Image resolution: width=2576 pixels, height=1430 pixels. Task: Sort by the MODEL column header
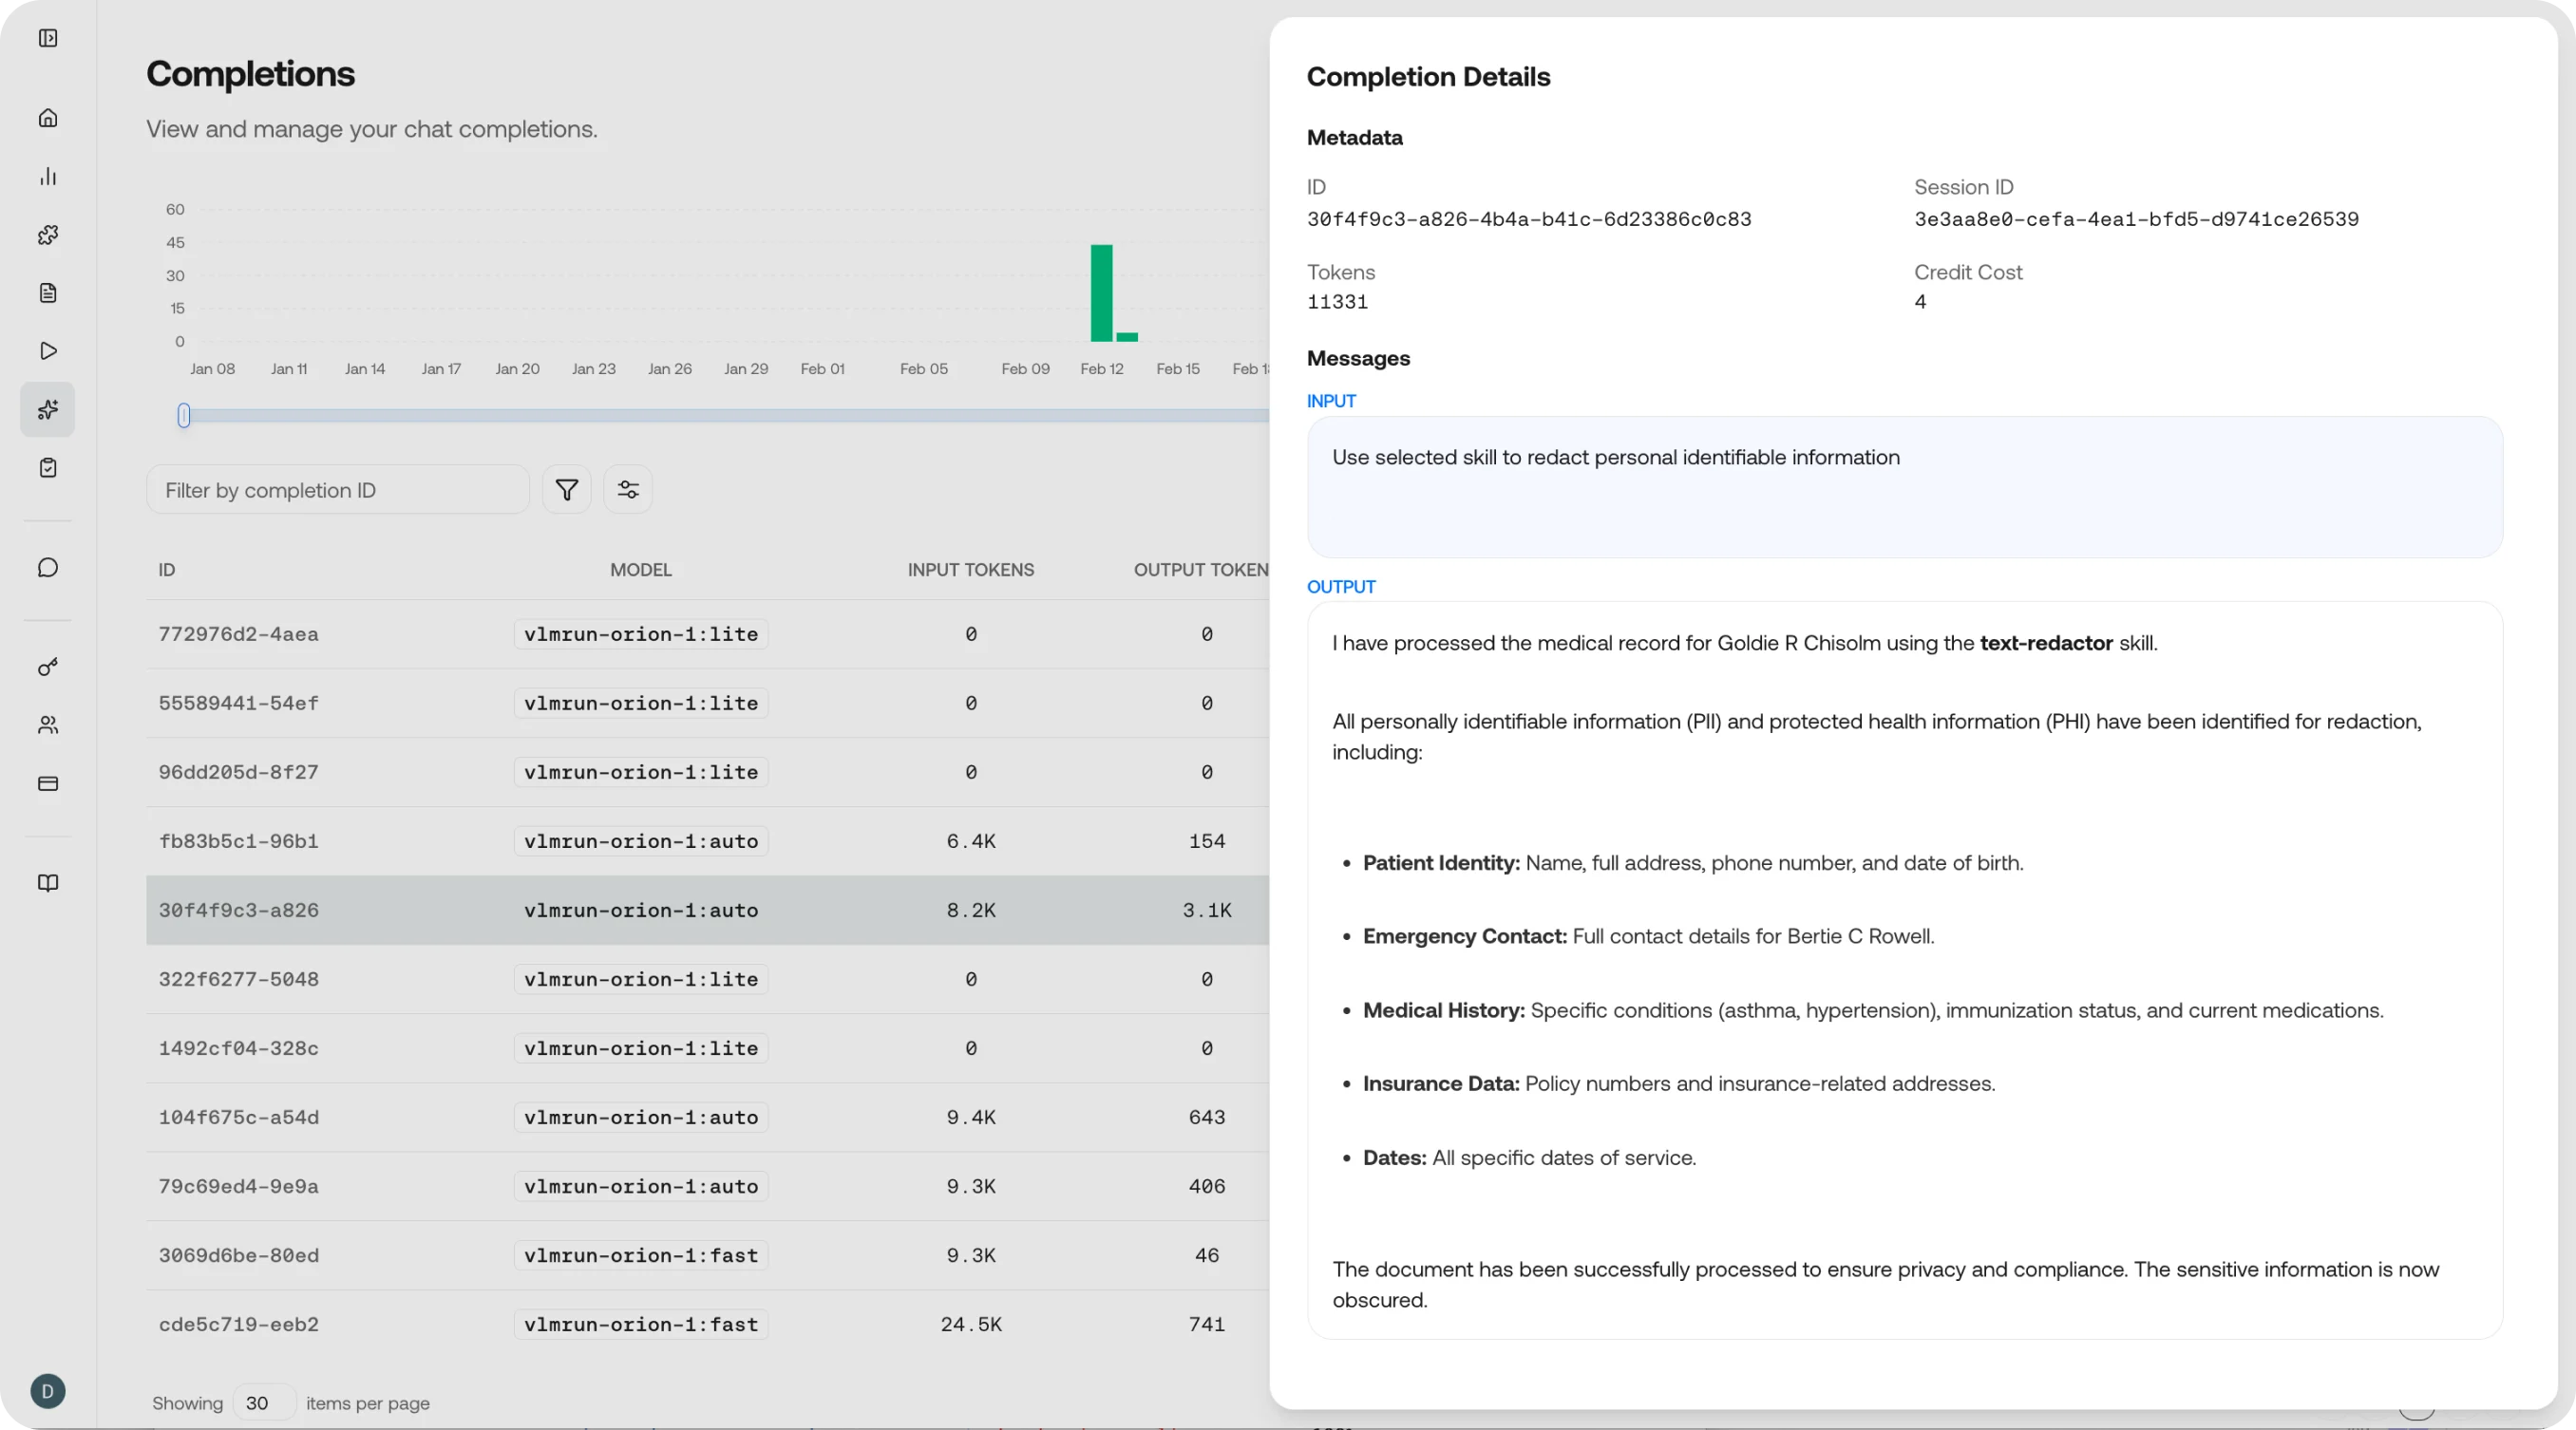coord(641,570)
